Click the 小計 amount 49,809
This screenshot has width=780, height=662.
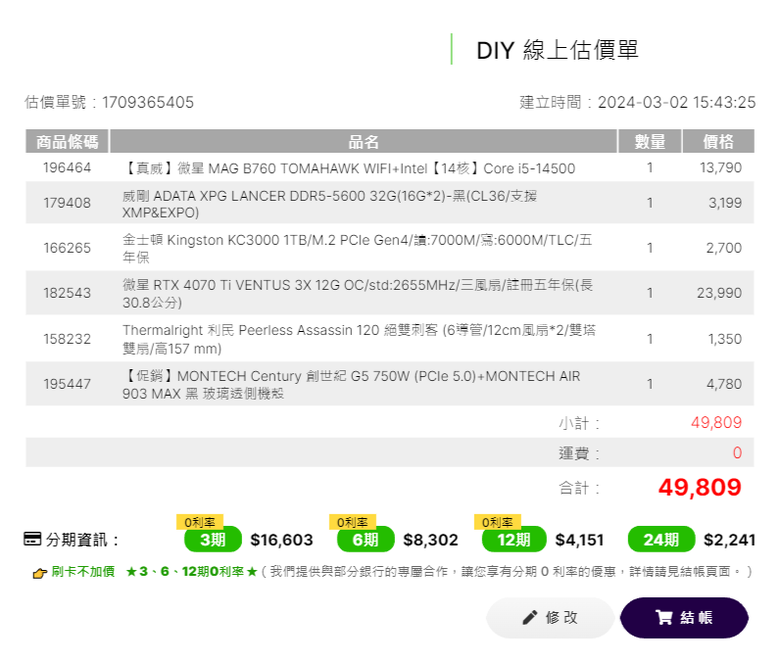tap(716, 423)
